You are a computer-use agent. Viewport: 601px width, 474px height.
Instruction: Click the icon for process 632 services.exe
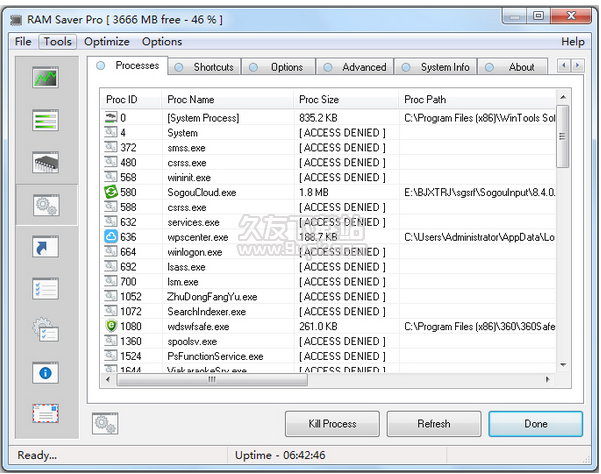click(x=111, y=221)
